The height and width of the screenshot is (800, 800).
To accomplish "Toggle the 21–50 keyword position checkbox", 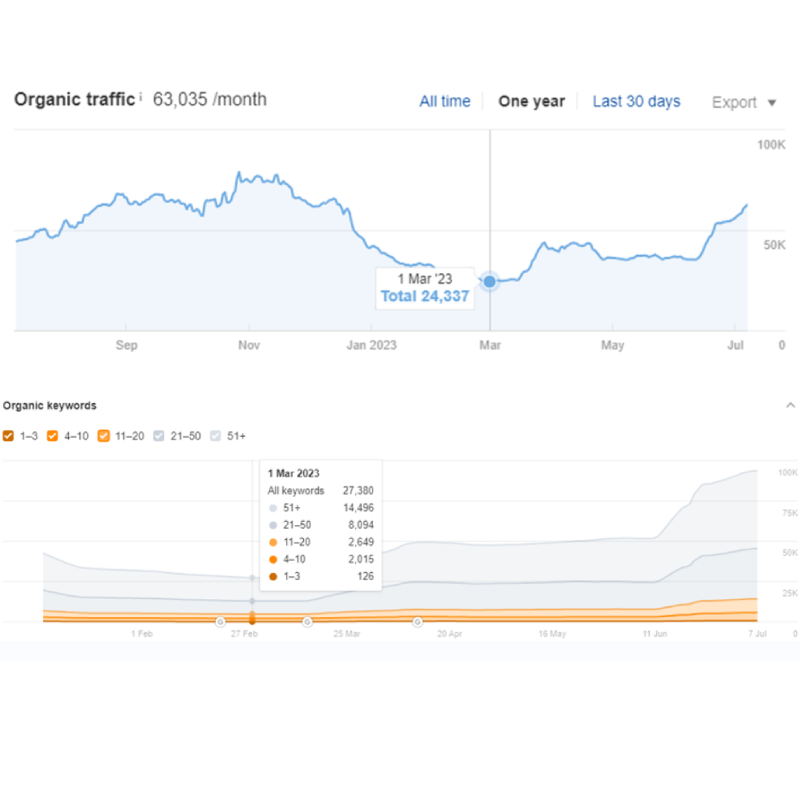I will (x=160, y=436).
